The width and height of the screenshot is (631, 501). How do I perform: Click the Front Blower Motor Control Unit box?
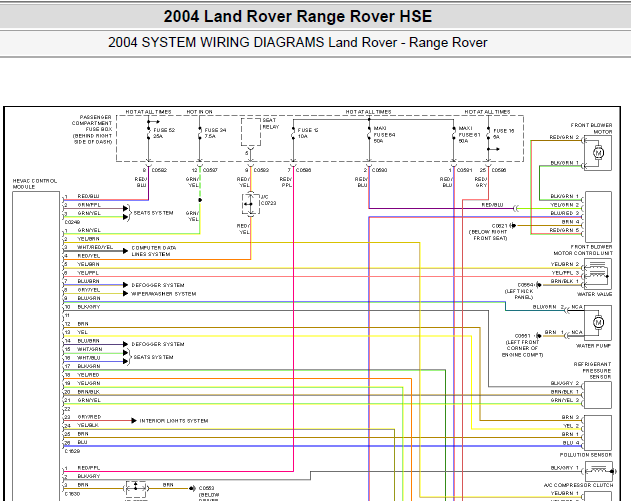click(598, 216)
